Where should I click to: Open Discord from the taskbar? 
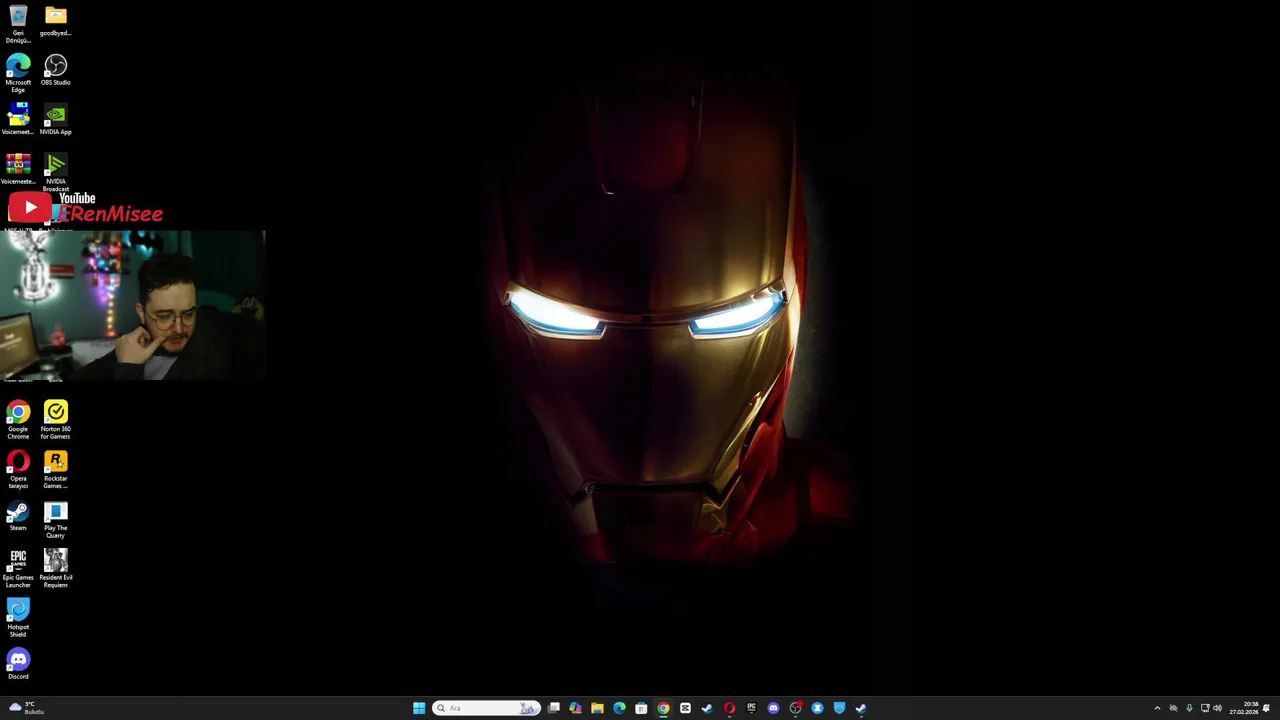773,708
